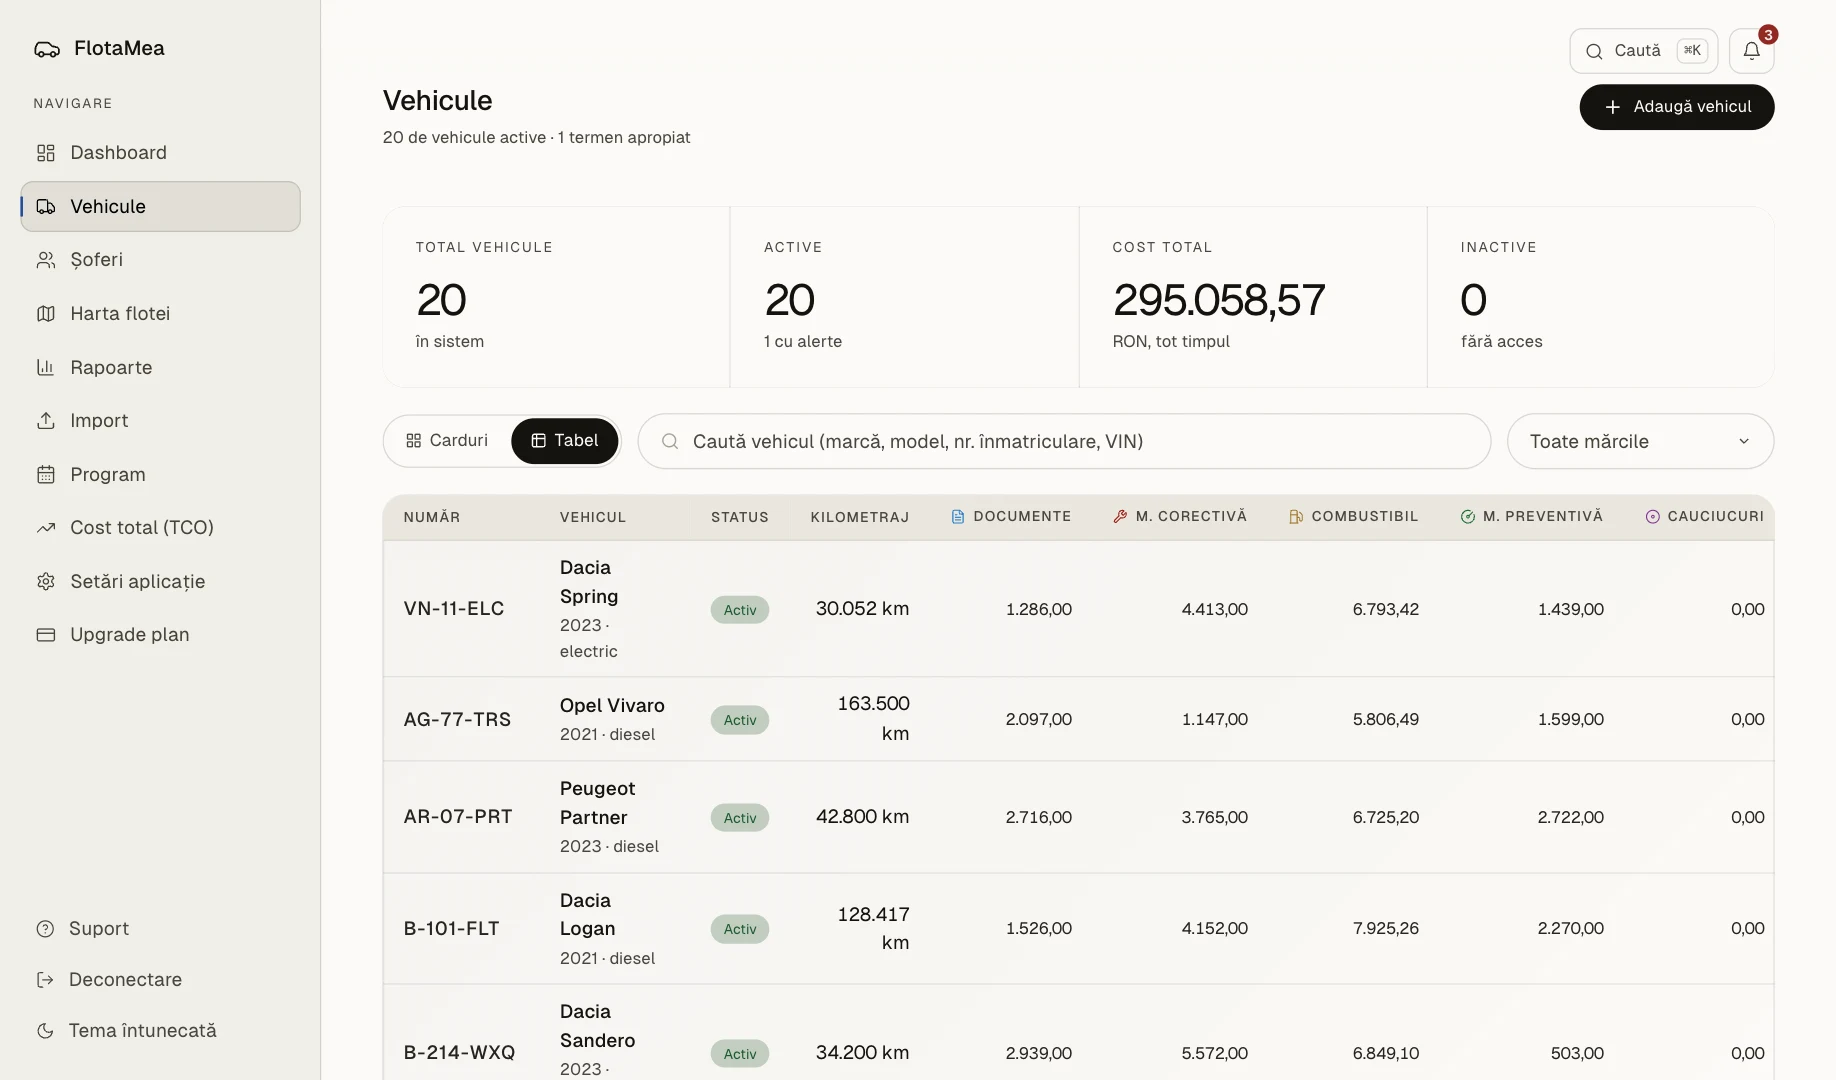Sort by the Număr column header
This screenshot has width=1836, height=1080.
point(432,517)
